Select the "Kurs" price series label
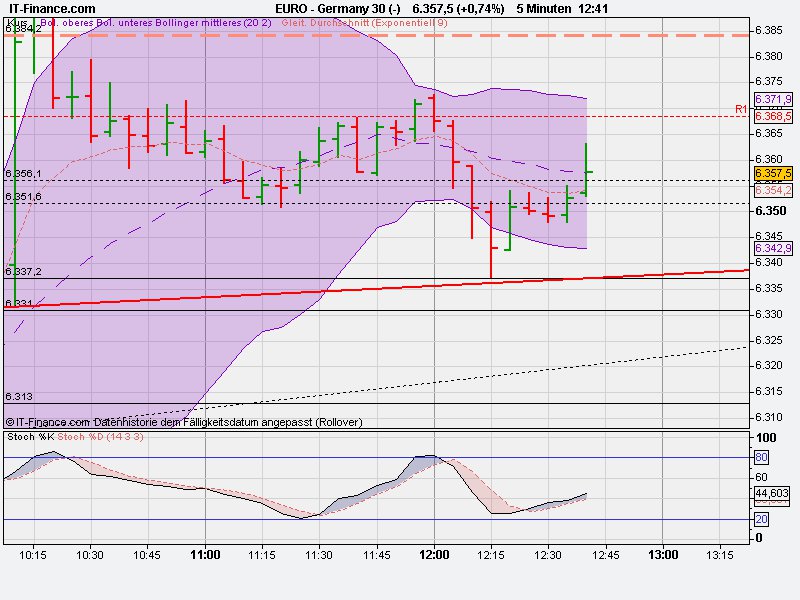Screen dimensions: 800x600 (15, 20)
